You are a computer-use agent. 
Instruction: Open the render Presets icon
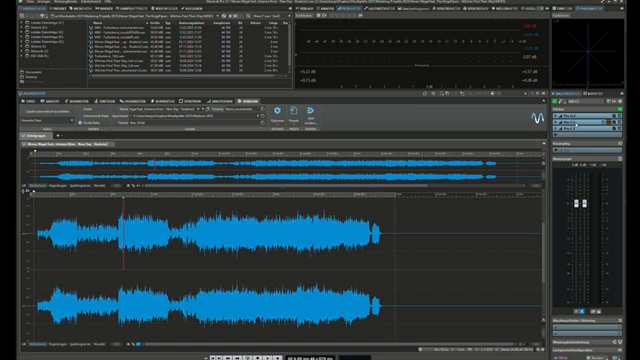coord(293,111)
